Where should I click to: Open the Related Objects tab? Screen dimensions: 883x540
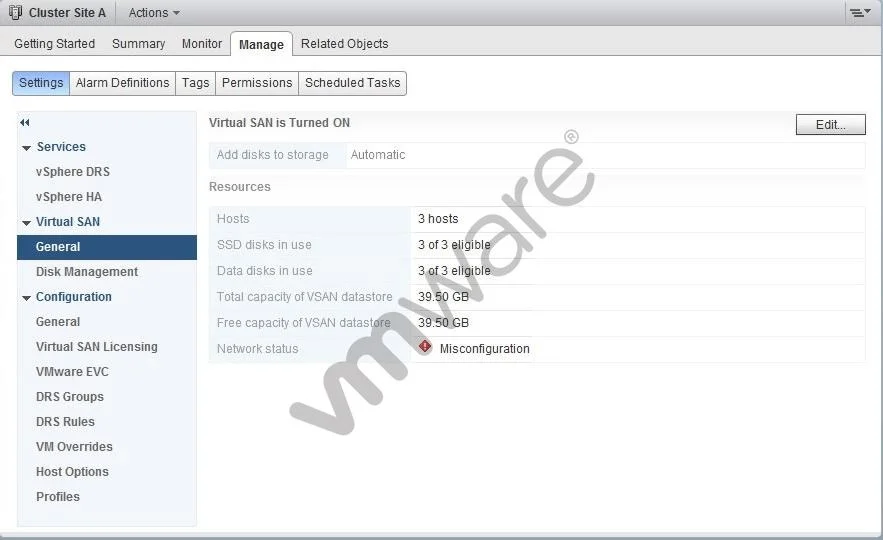click(x=345, y=43)
